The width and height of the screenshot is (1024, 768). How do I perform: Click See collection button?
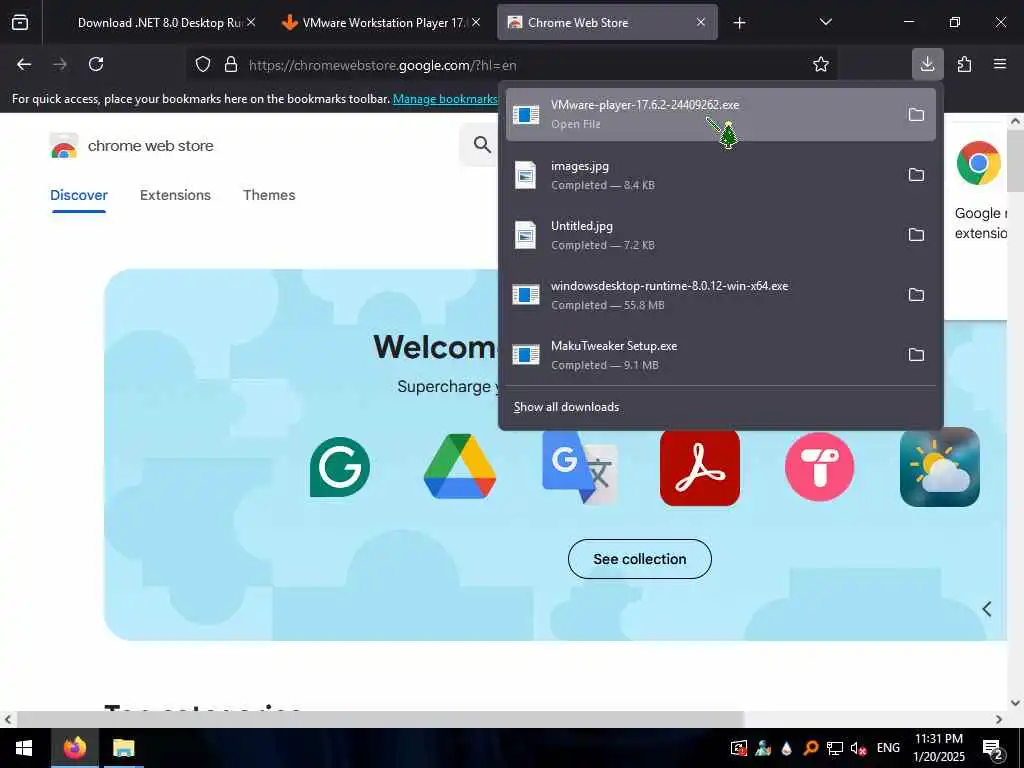(639, 559)
